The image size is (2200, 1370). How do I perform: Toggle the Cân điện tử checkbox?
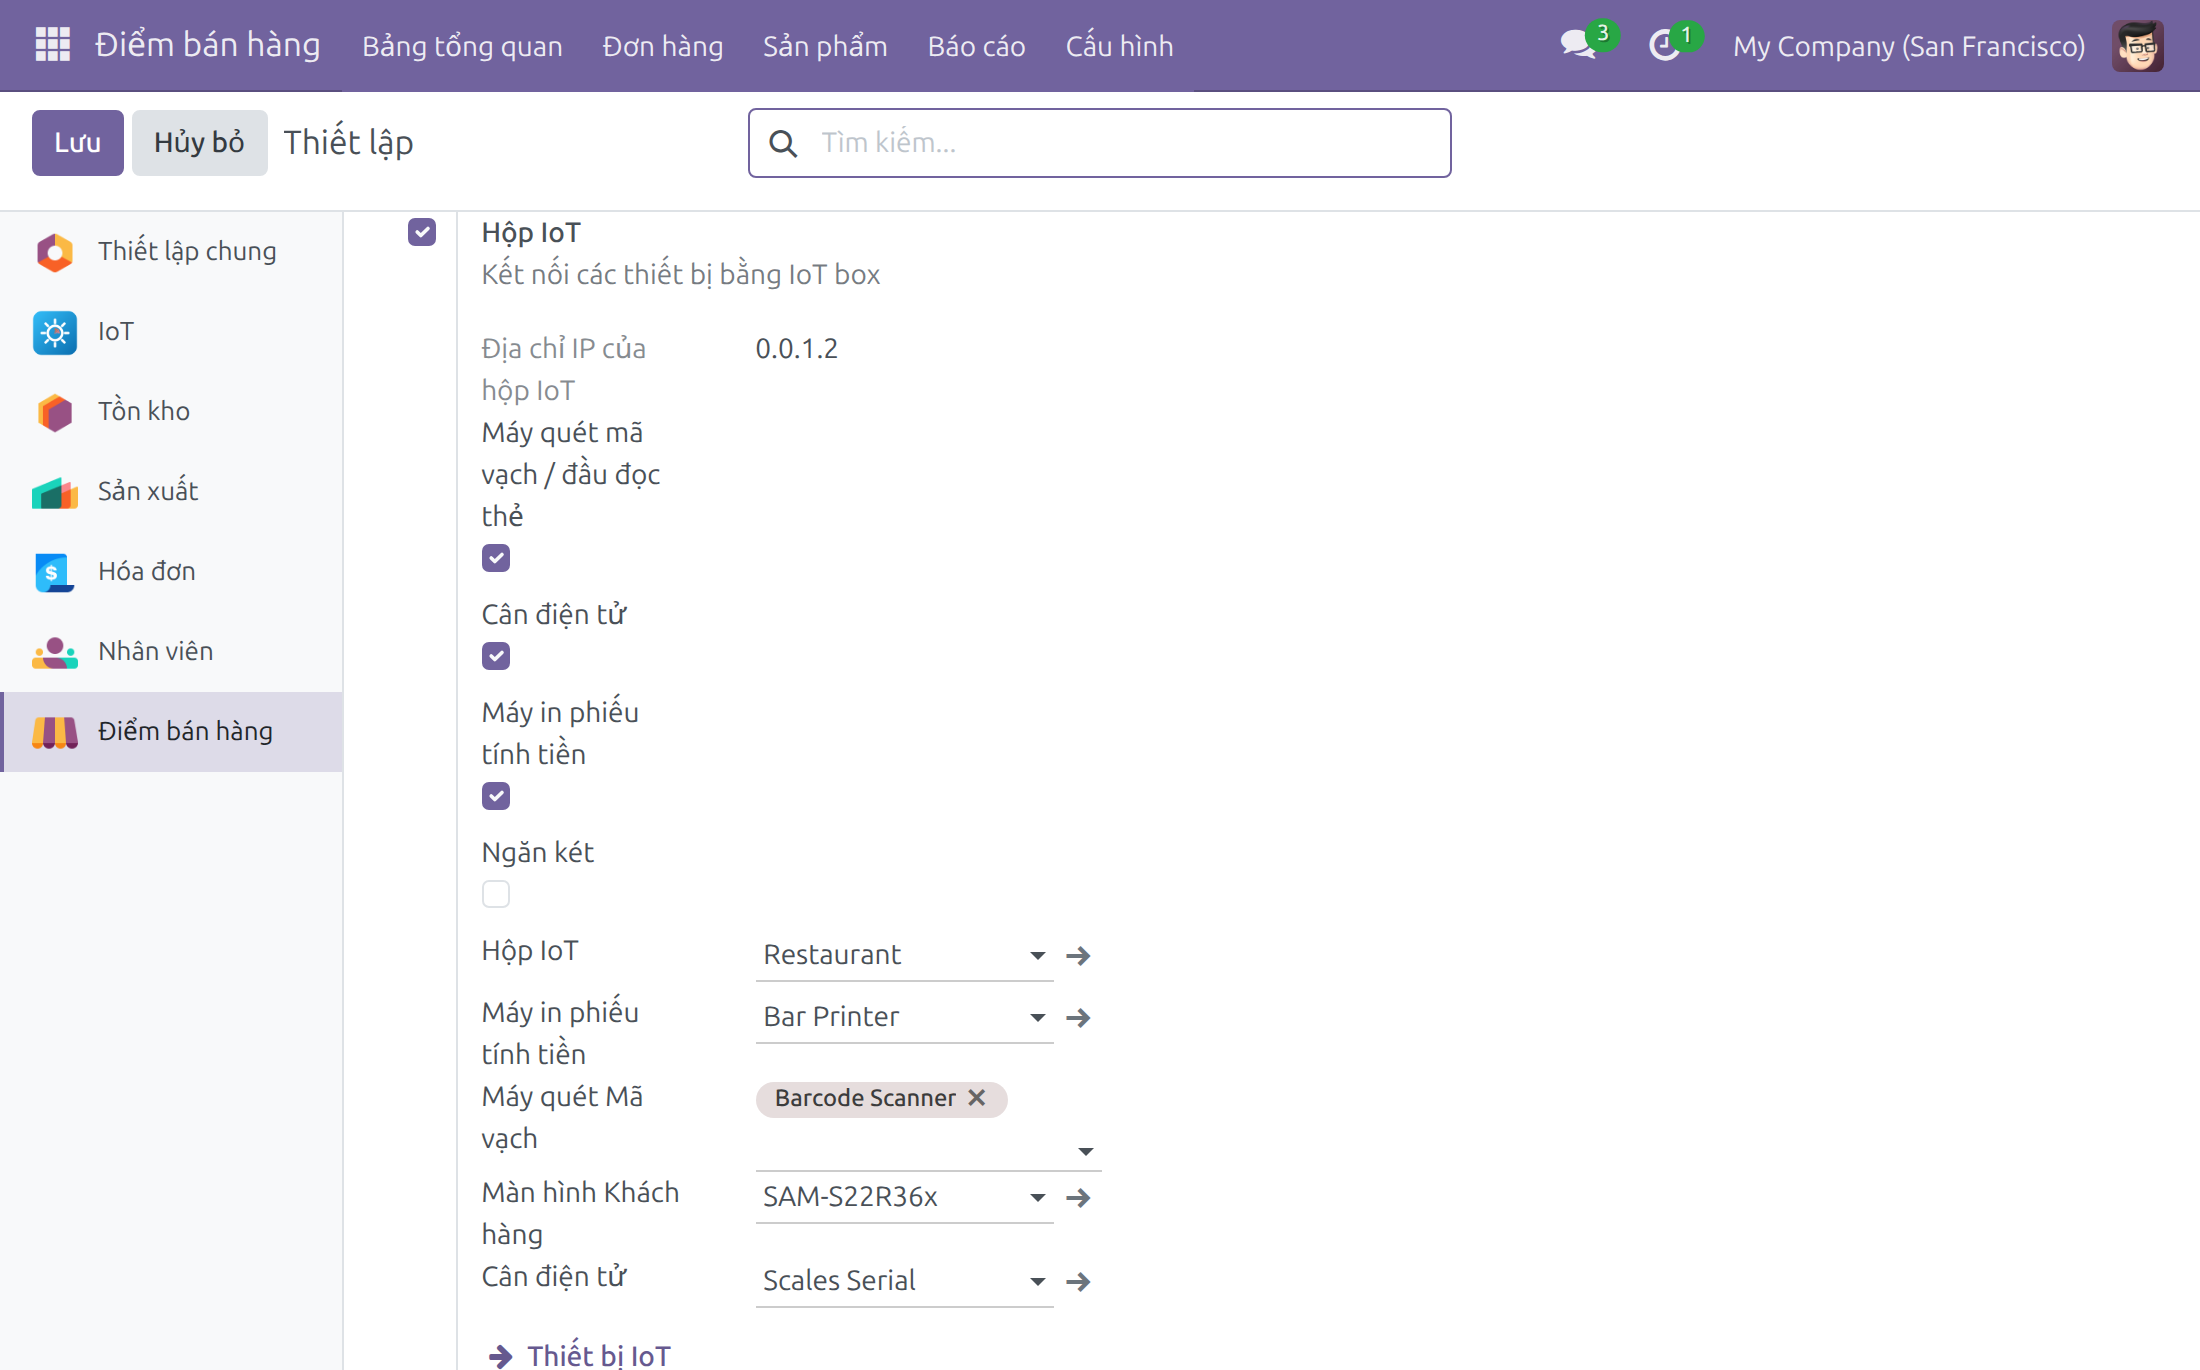click(496, 656)
